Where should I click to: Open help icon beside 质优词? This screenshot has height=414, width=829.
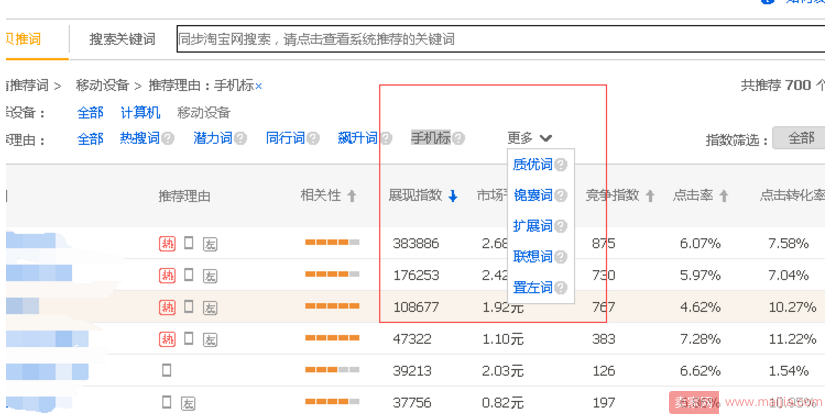(x=561, y=165)
